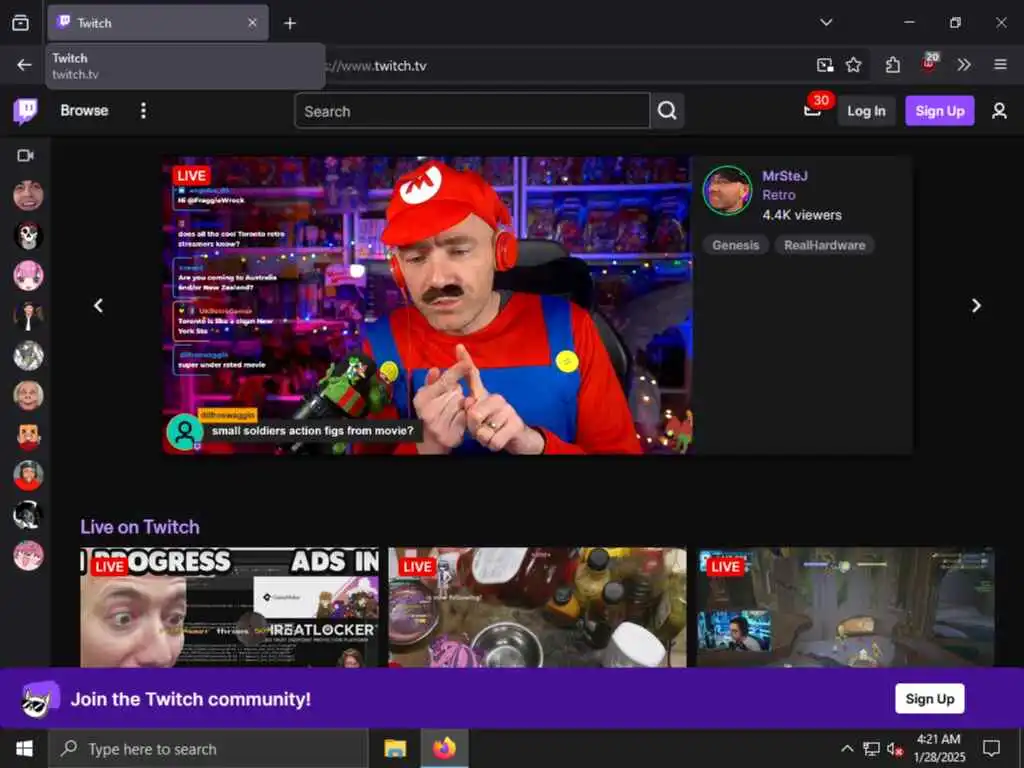
Task: Go to previous featured stream with left arrow
Action: (x=99, y=306)
